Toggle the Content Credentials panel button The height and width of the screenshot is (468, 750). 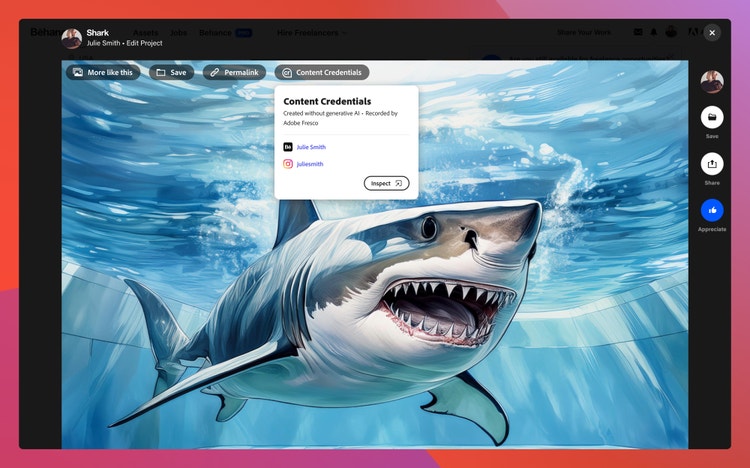322,72
